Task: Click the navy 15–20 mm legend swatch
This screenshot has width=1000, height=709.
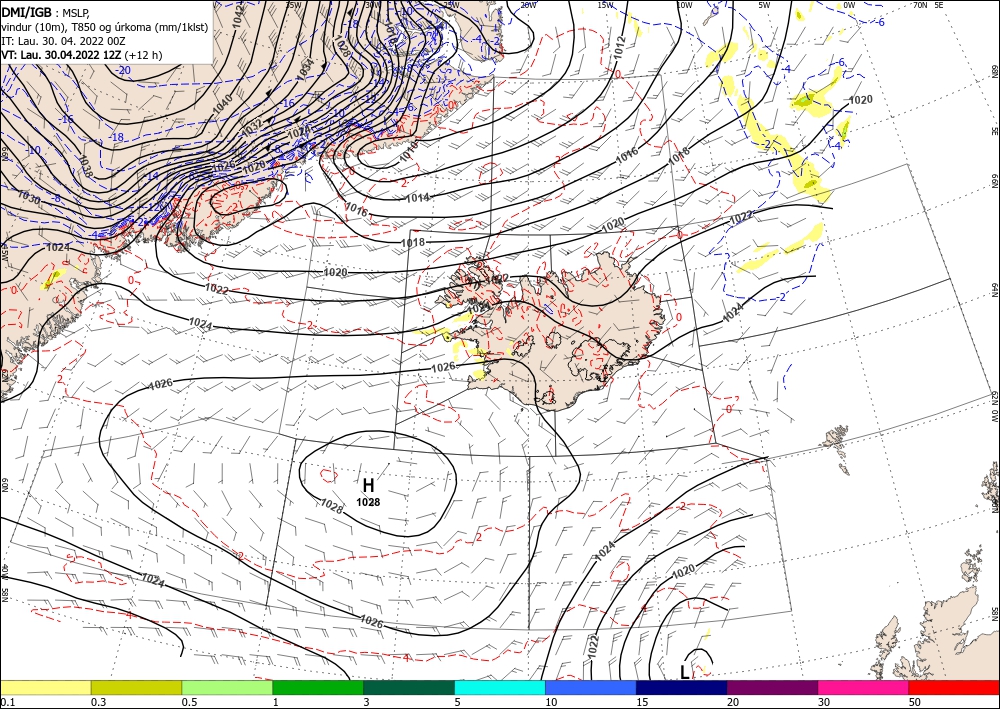Action: point(682,687)
